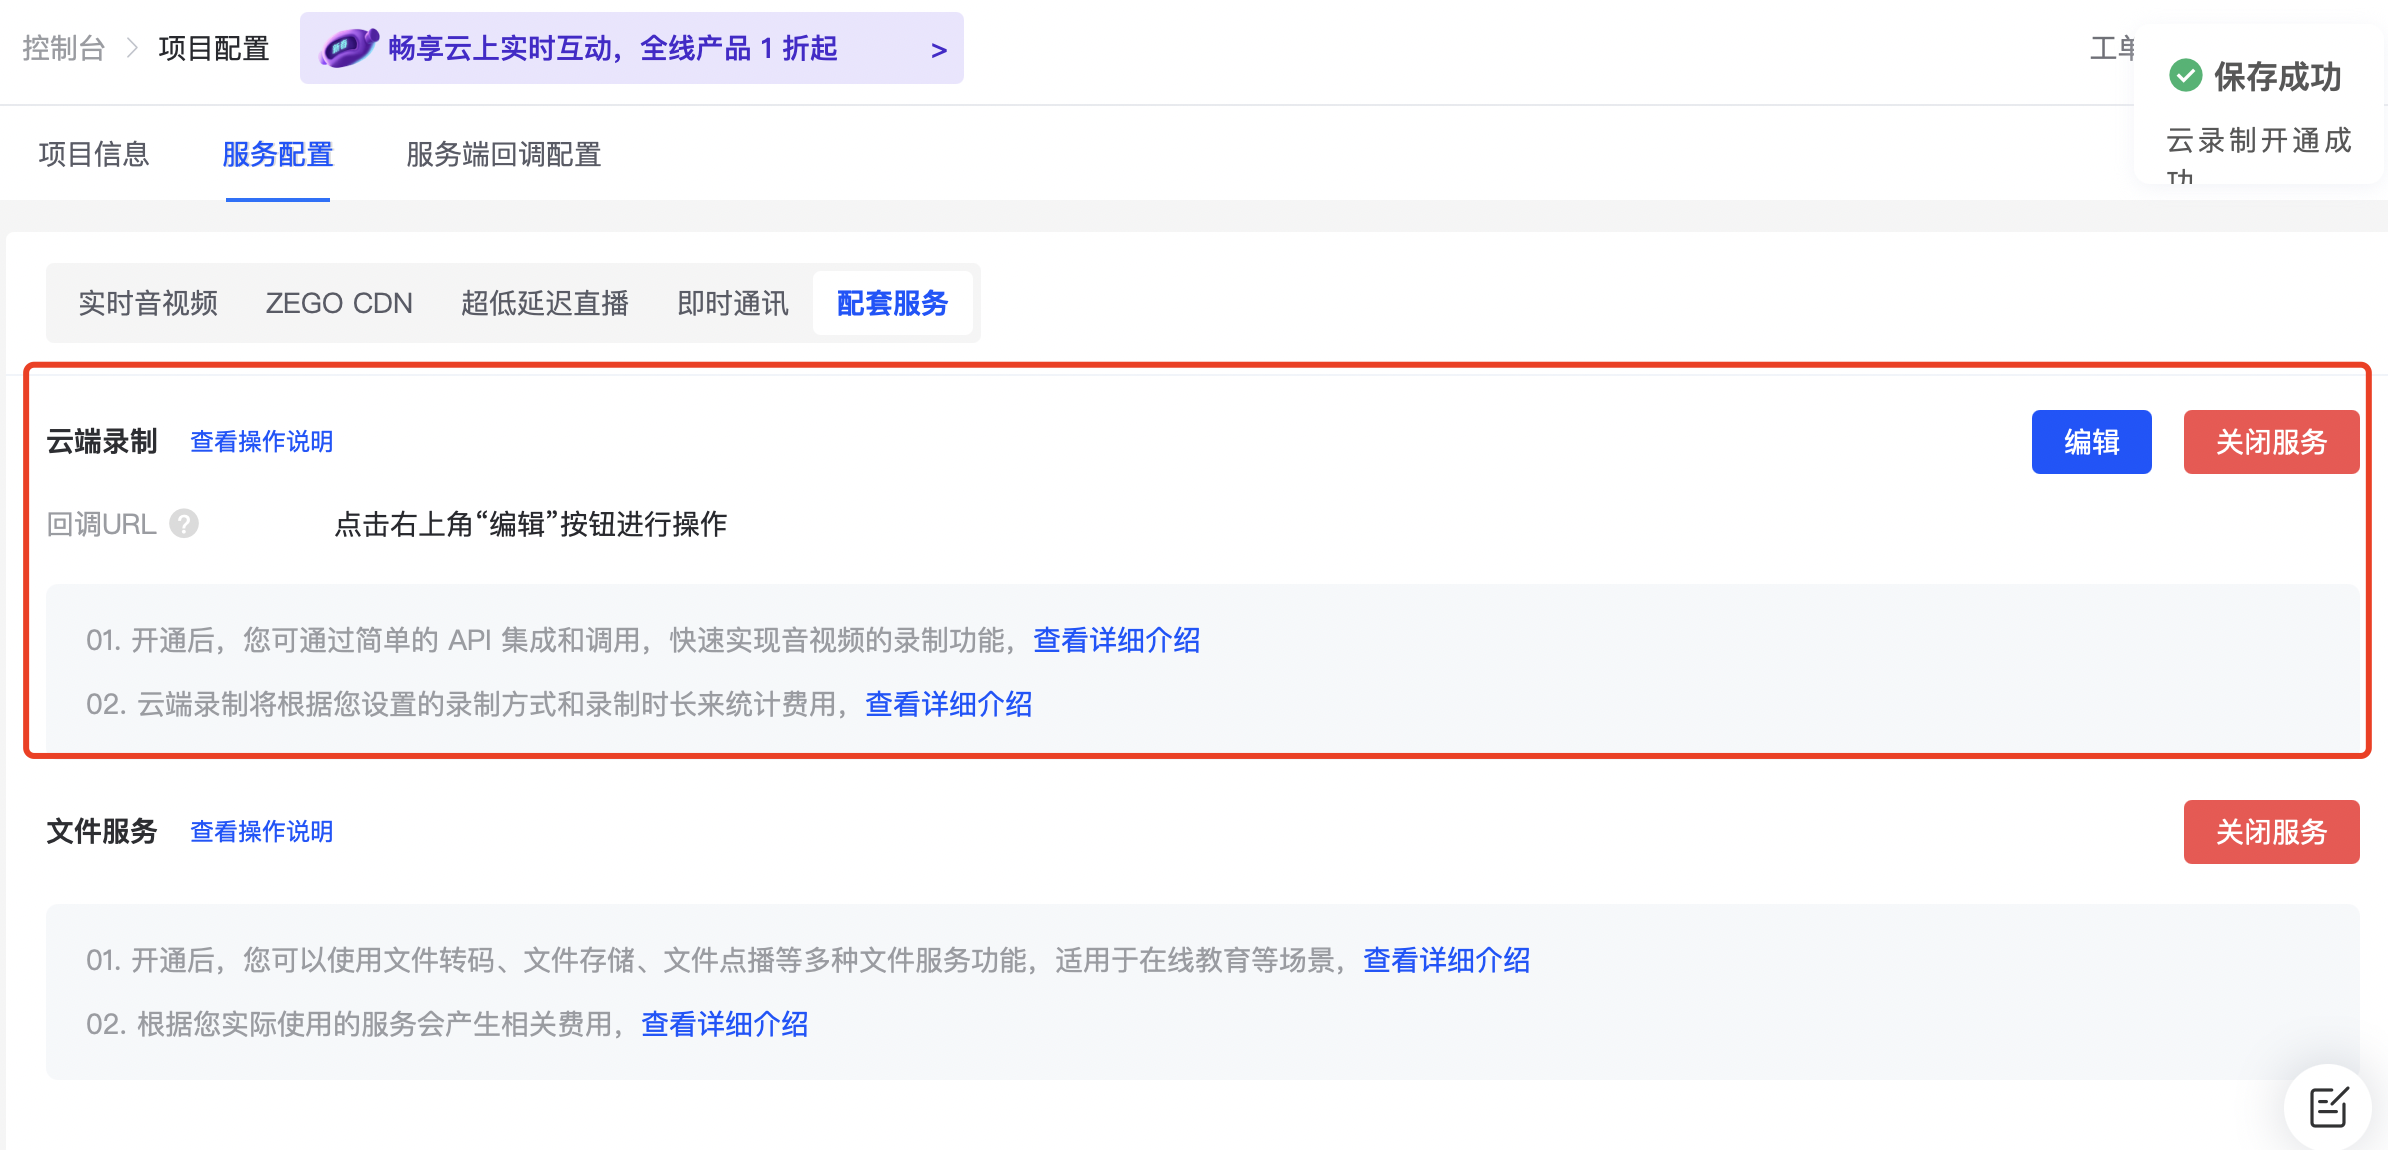Click the 编辑 button for 云端录制
2388x1150 pixels.
tap(2091, 441)
